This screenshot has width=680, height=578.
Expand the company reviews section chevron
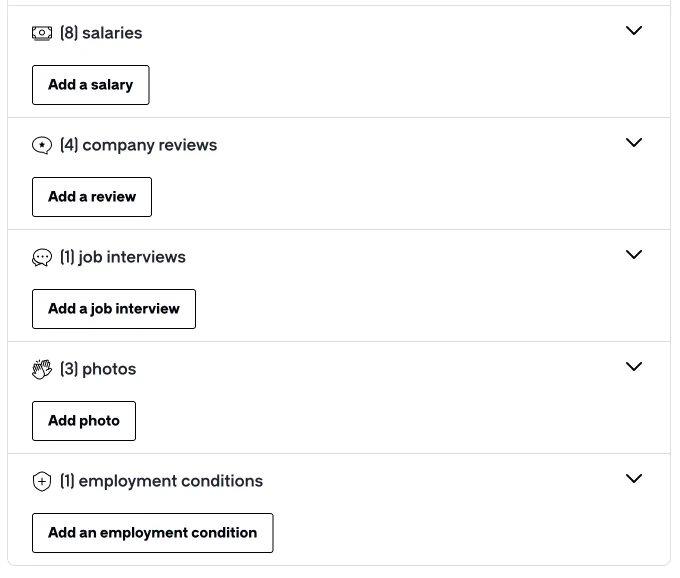[634, 142]
